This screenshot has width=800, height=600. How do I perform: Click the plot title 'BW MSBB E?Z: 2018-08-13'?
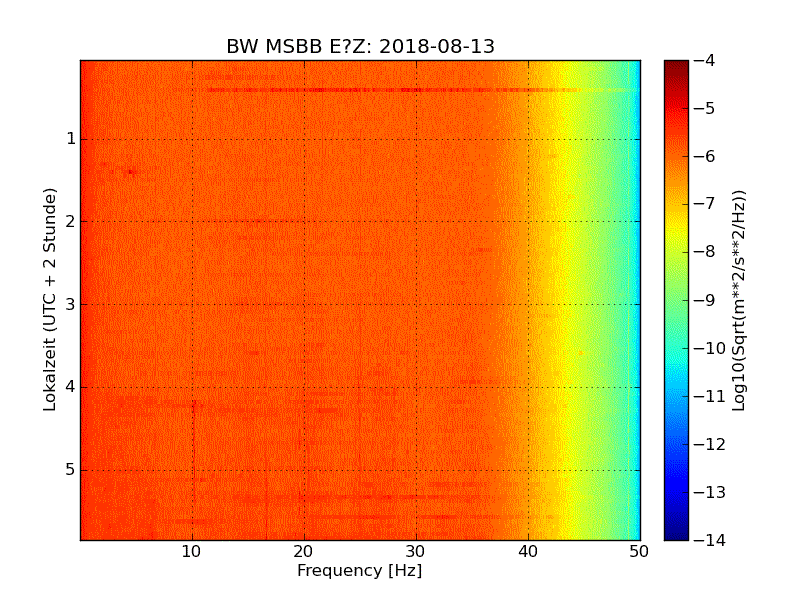pos(360,47)
